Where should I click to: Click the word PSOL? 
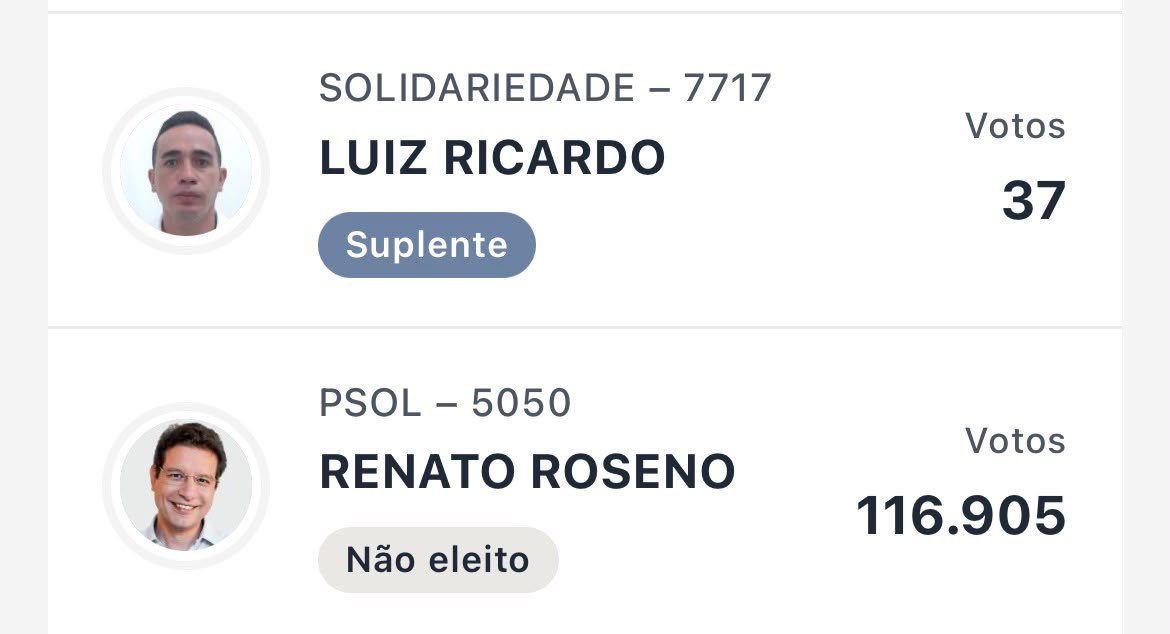coord(370,403)
